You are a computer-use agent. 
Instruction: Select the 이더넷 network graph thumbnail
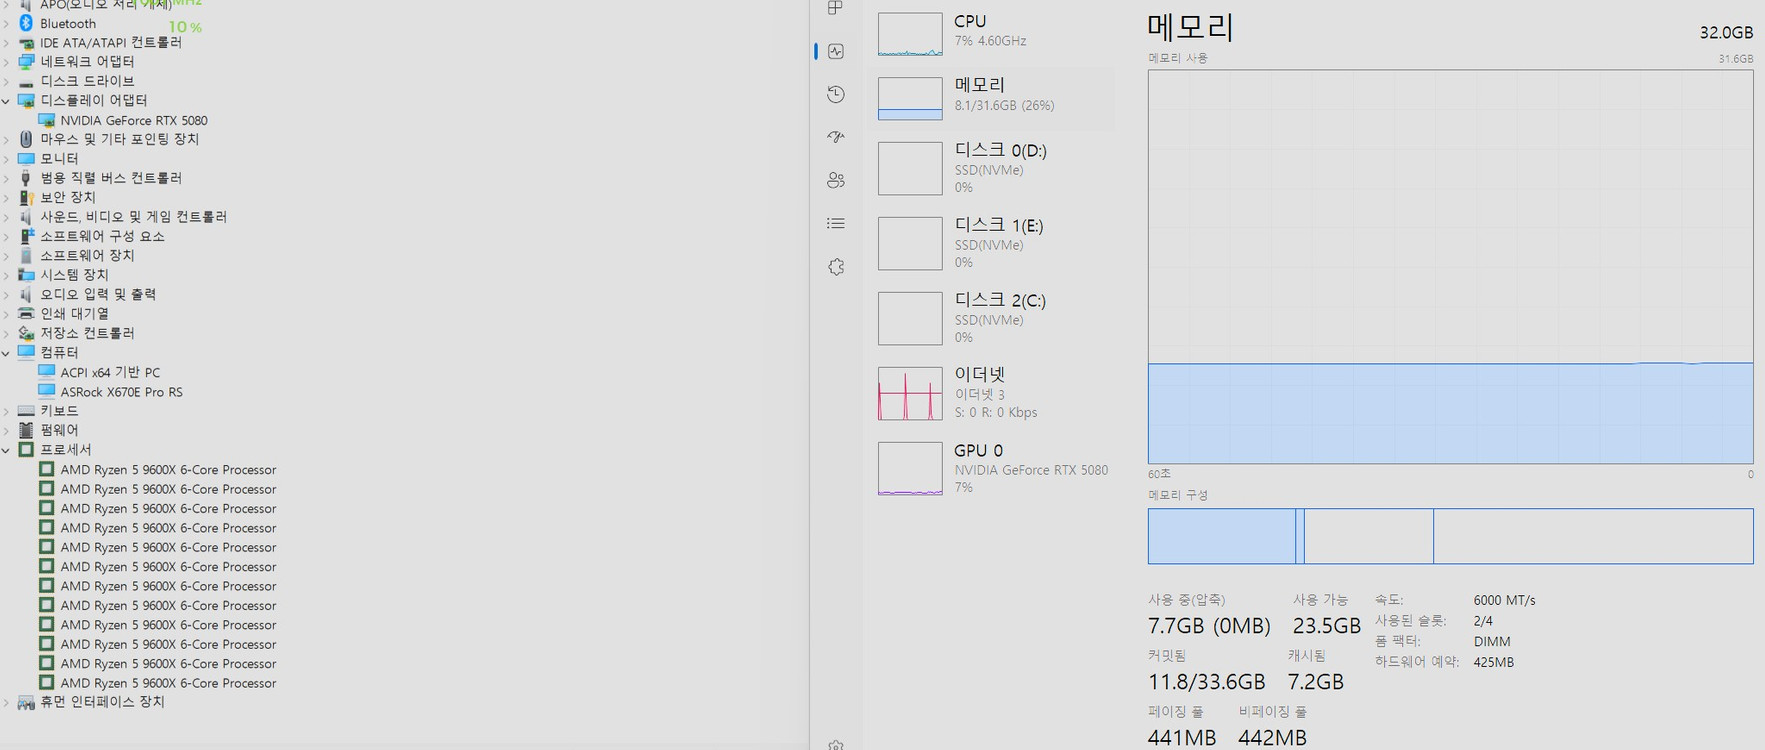point(910,393)
